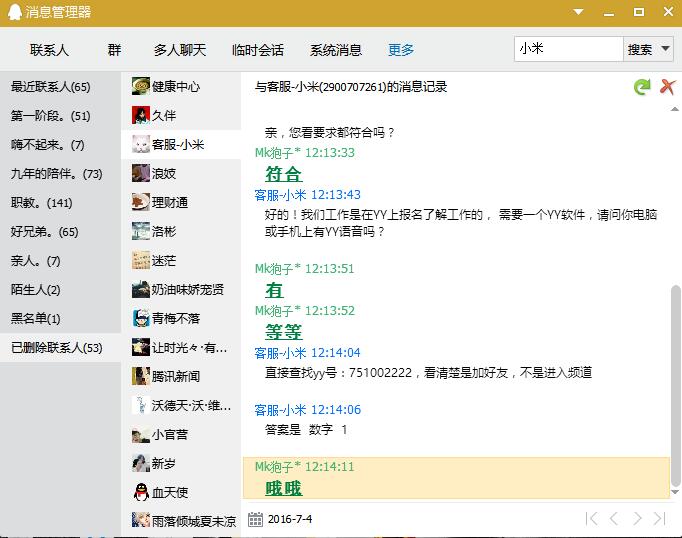682x538 pixels.
Task: Open the 最近联系人(65) group
Action: click(60, 87)
